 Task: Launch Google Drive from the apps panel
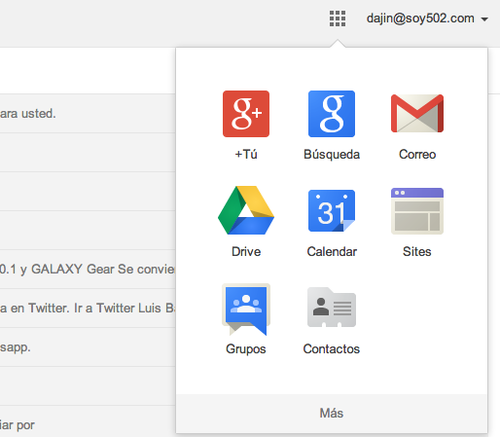click(246, 210)
